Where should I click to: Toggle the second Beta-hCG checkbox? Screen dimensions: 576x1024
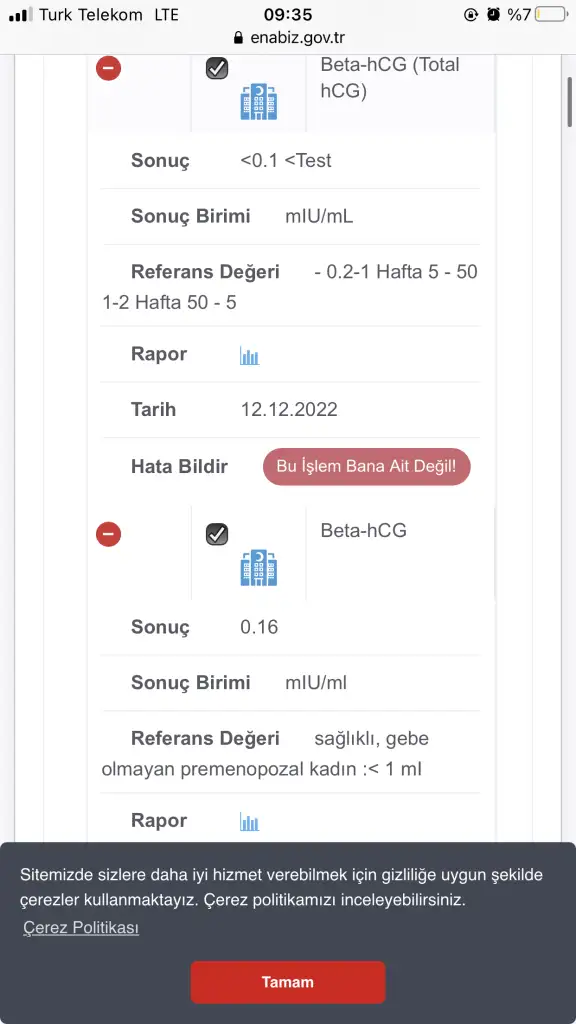point(217,534)
